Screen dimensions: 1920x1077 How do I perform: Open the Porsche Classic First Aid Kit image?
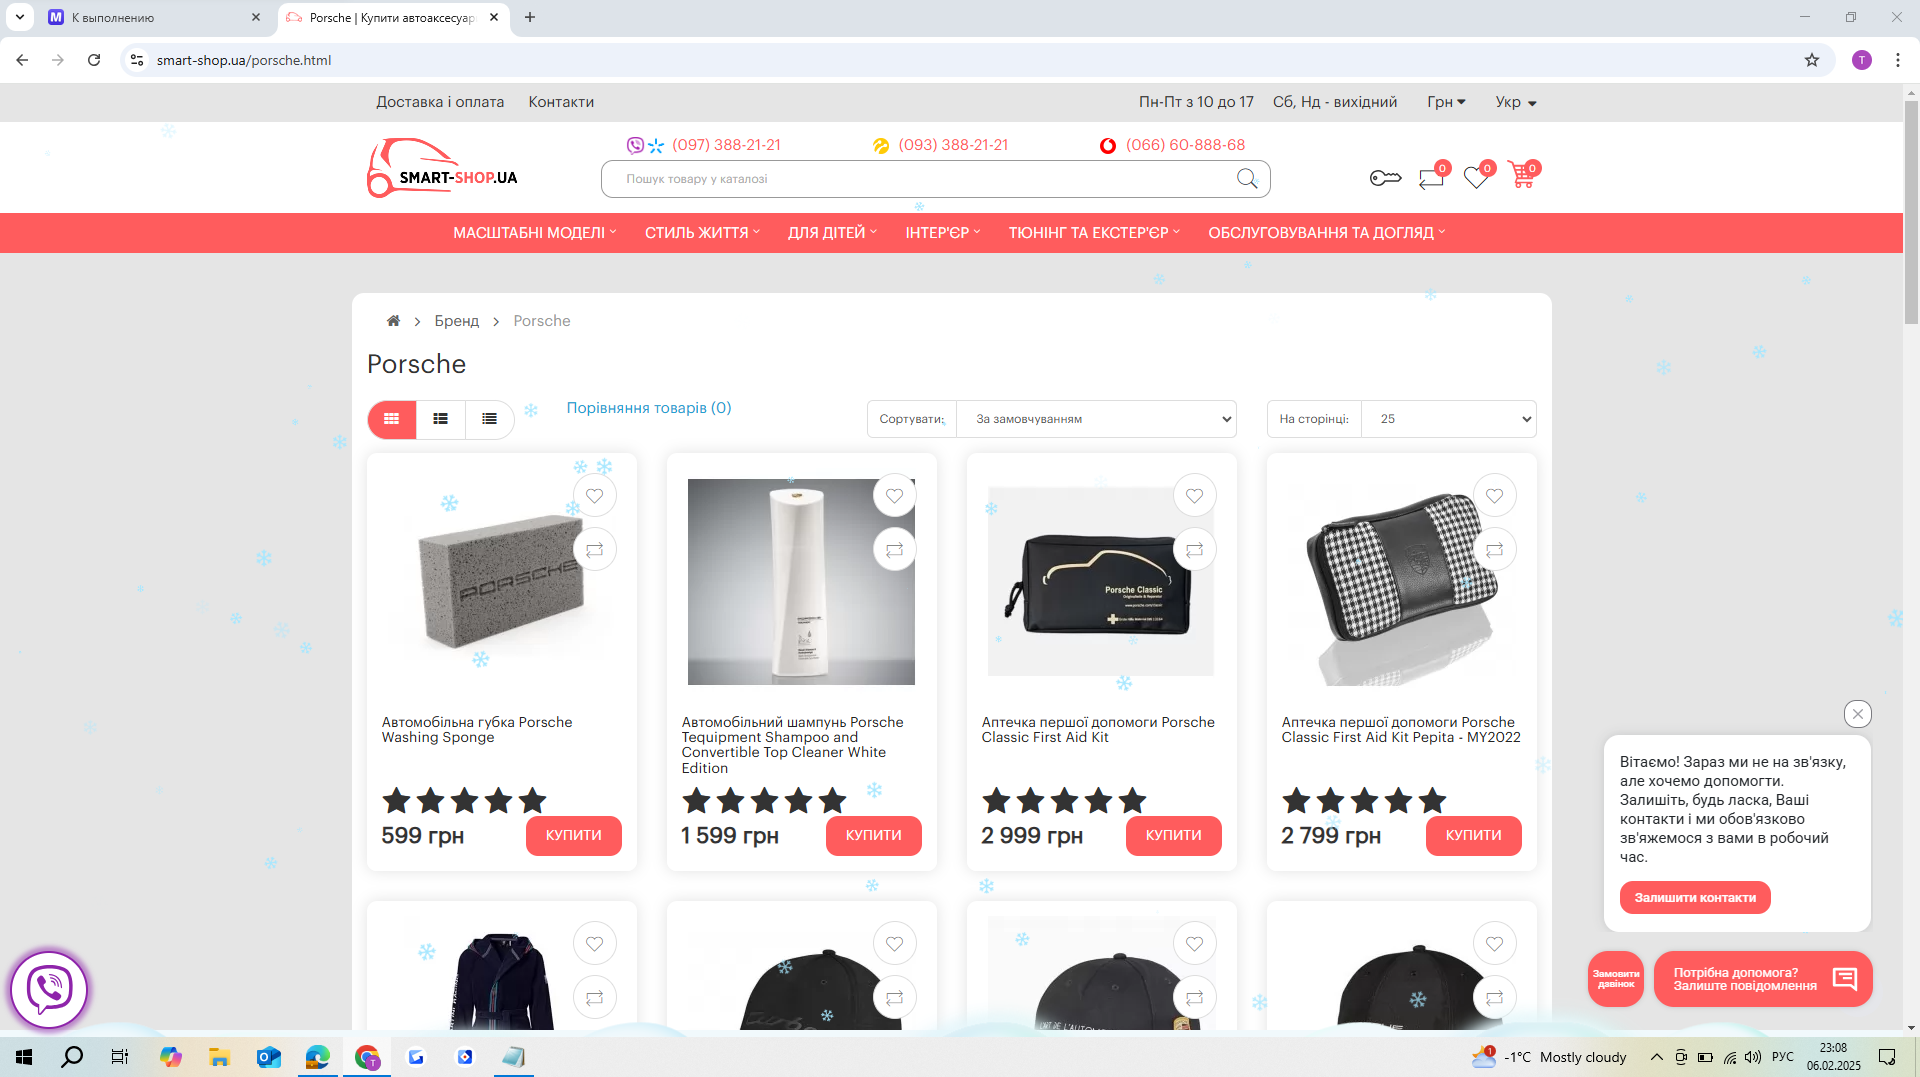(1101, 581)
